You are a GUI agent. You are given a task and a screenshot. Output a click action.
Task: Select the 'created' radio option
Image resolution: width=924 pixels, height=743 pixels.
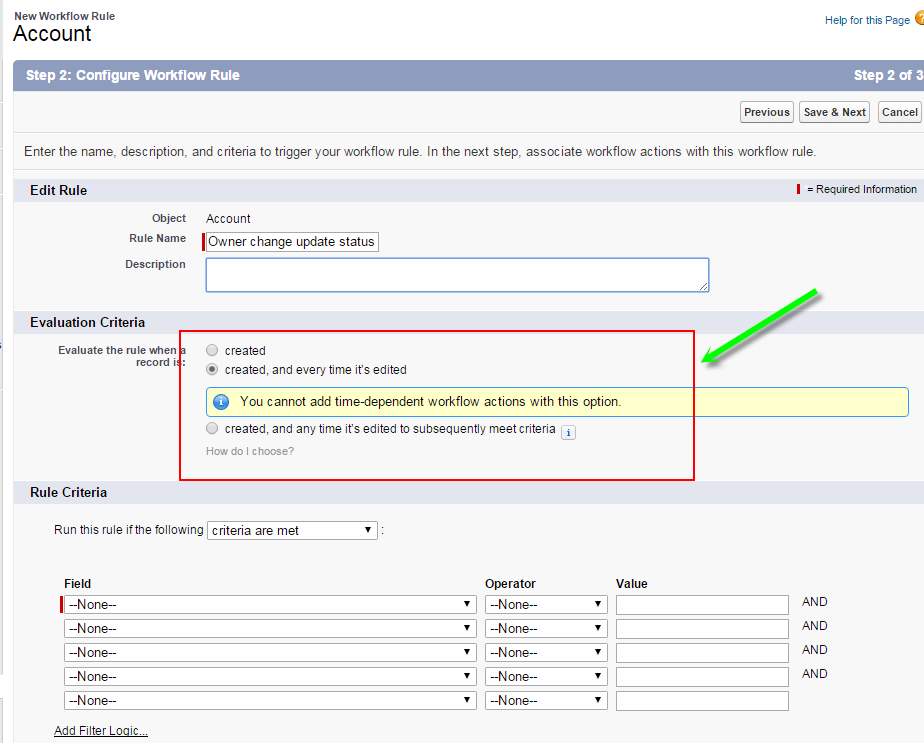(x=211, y=351)
